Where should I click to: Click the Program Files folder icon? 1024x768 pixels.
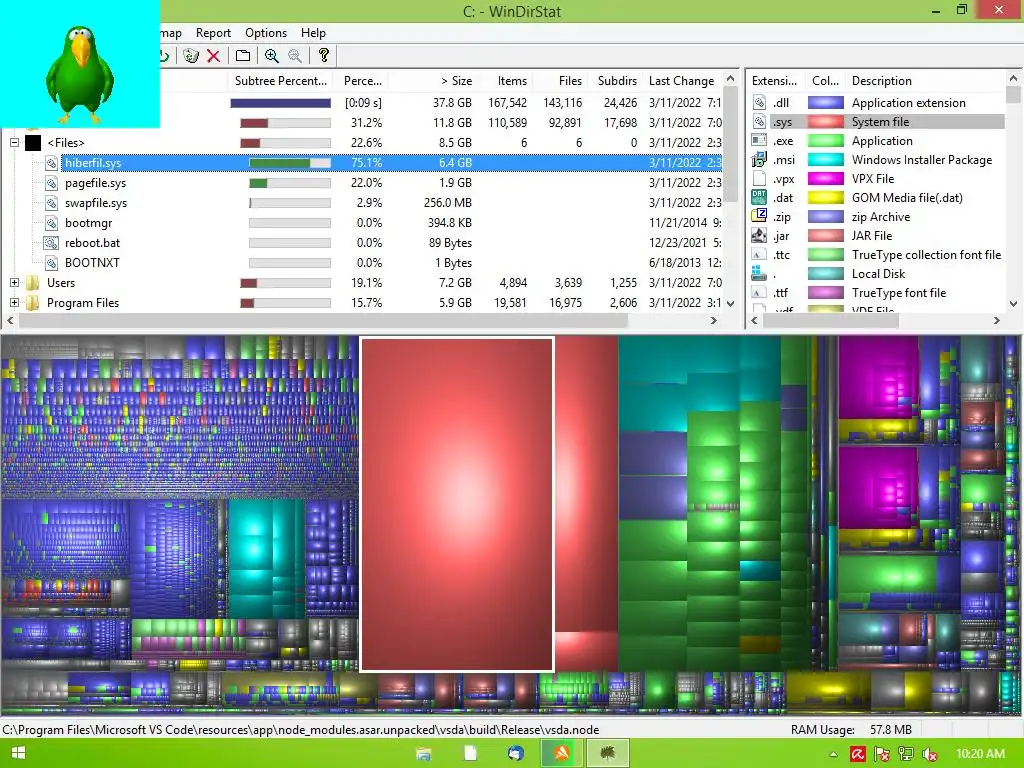[33, 303]
